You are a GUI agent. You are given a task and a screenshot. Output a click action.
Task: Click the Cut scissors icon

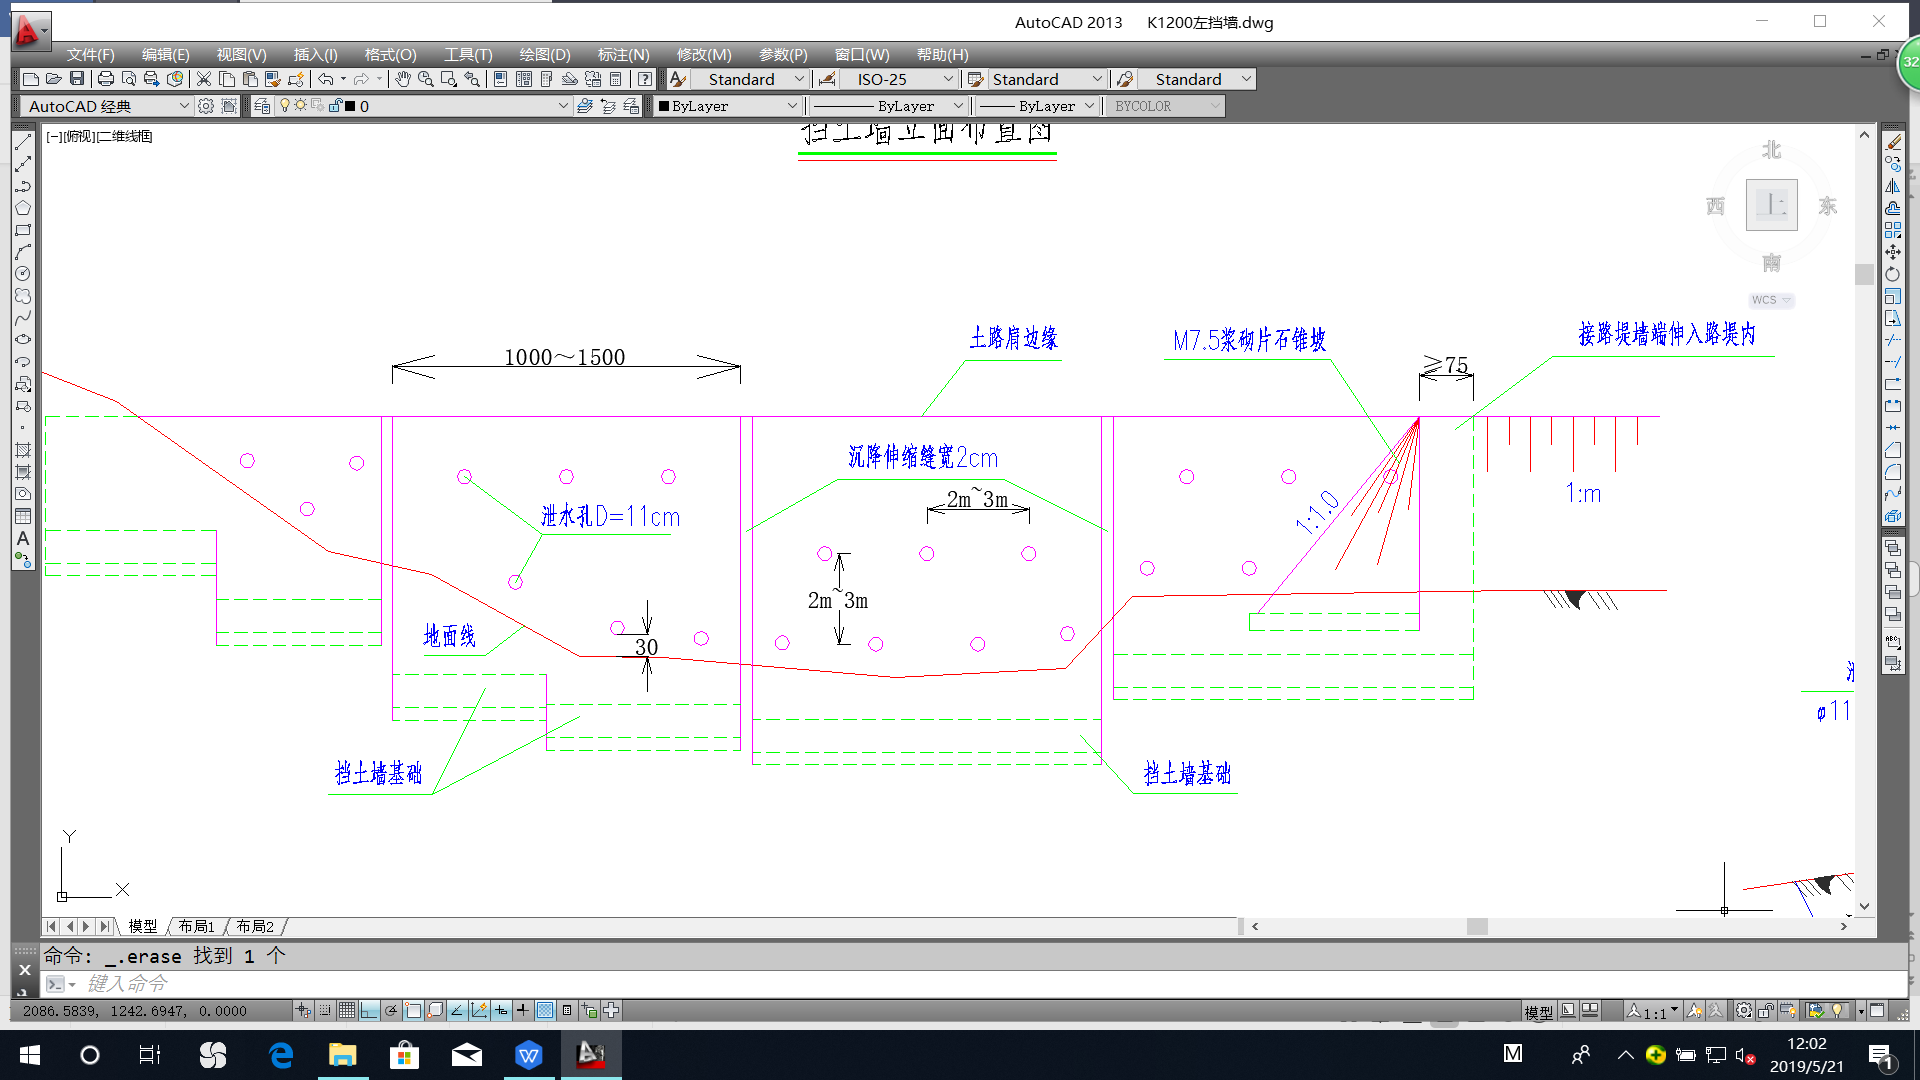(x=204, y=79)
